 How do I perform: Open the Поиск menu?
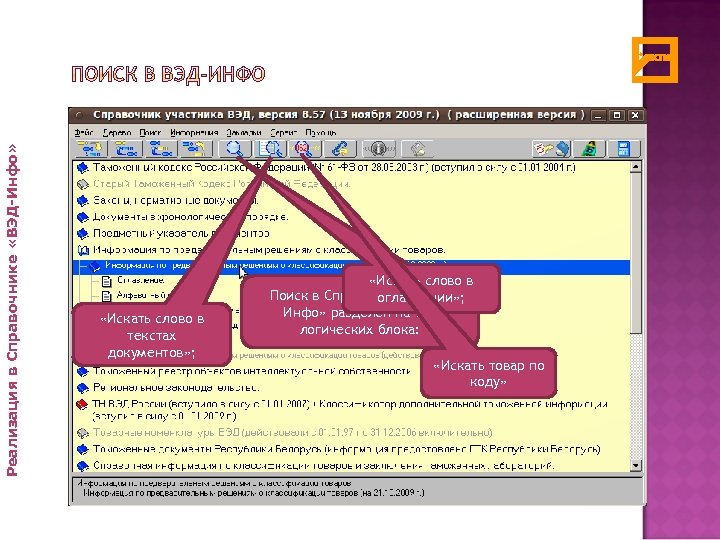[150, 133]
